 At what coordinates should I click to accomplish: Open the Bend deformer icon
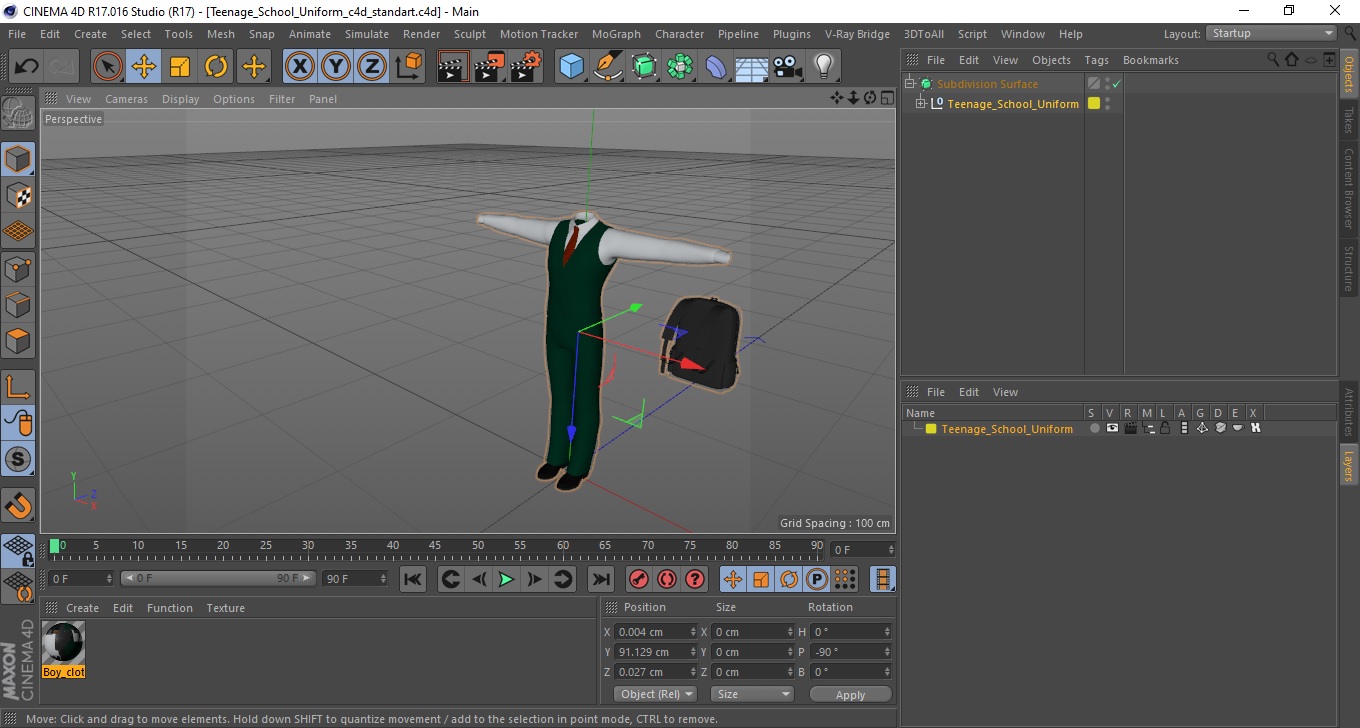(x=716, y=67)
